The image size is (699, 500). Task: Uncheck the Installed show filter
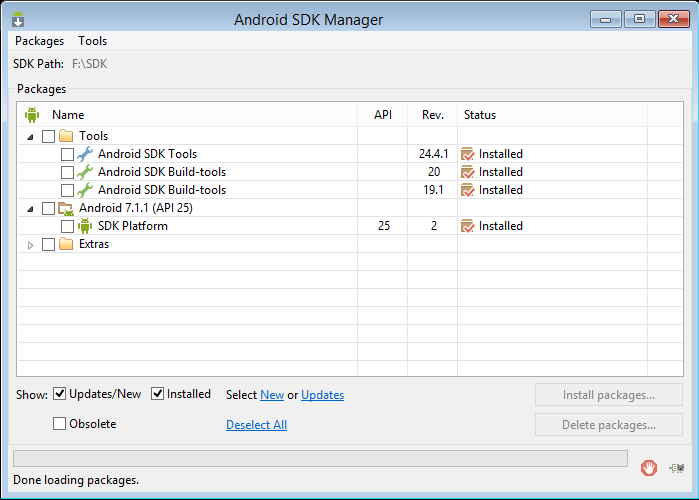pyautogui.click(x=157, y=393)
